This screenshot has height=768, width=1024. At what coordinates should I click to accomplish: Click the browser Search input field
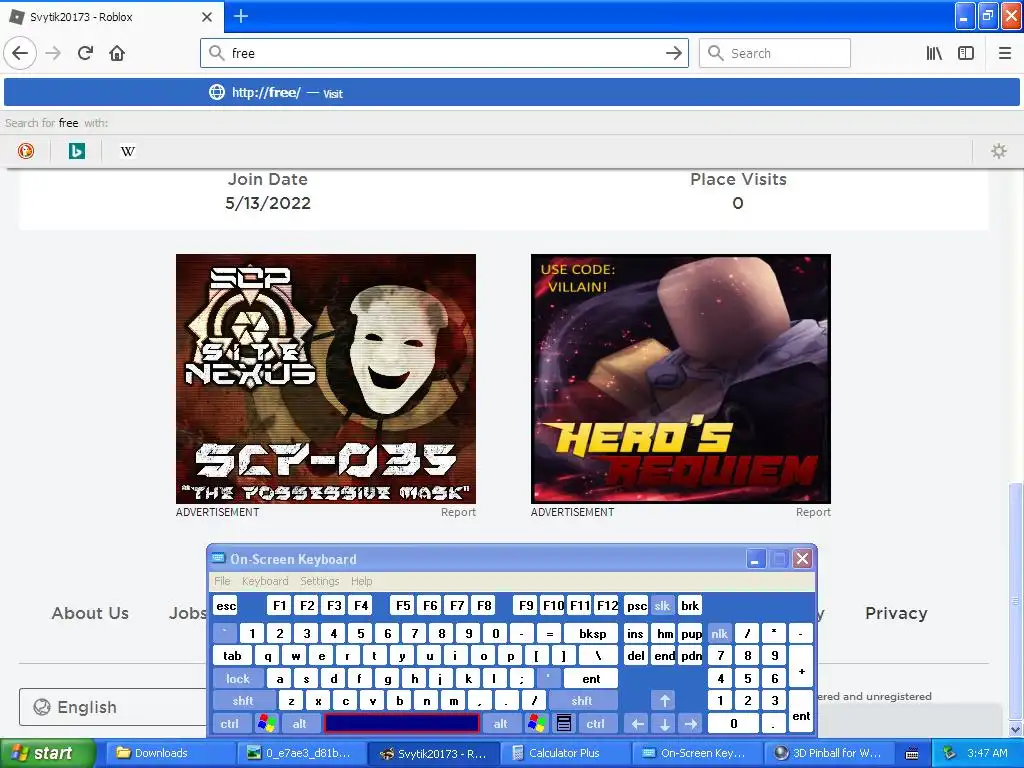point(775,53)
